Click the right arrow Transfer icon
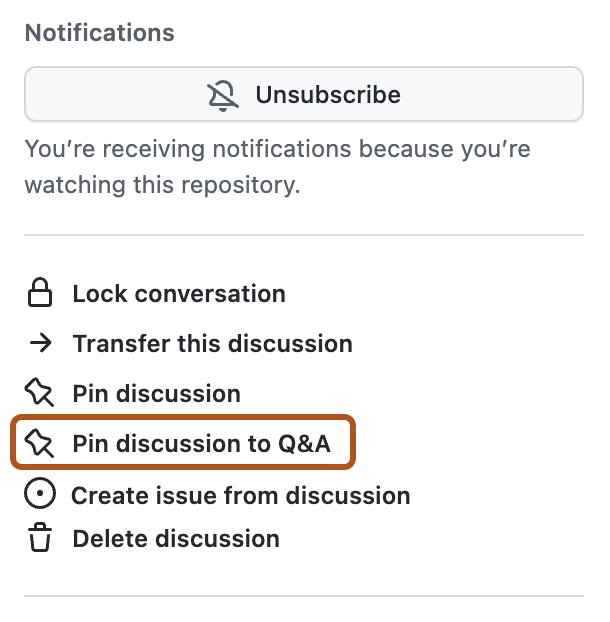Image resolution: width=610 pixels, height=622 pixels. (x=40, y=344)
